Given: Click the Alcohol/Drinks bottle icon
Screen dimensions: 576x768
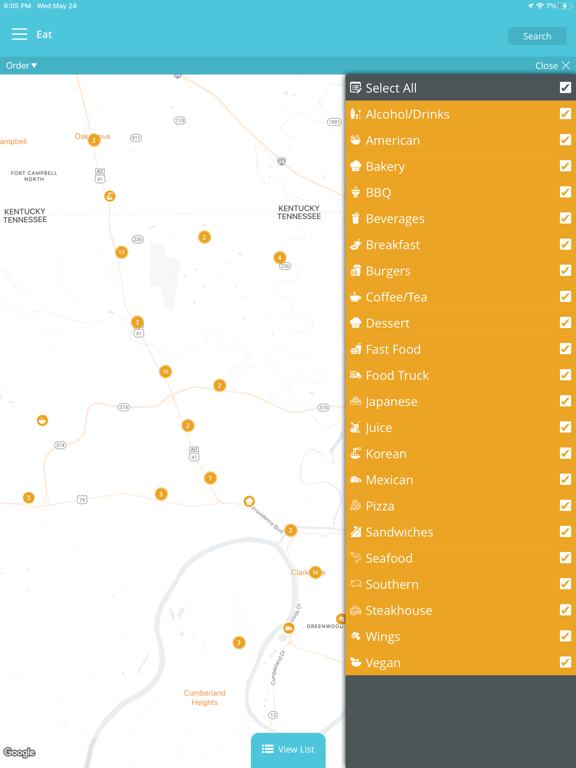Looking at the screenshot, I should [356, 114].
